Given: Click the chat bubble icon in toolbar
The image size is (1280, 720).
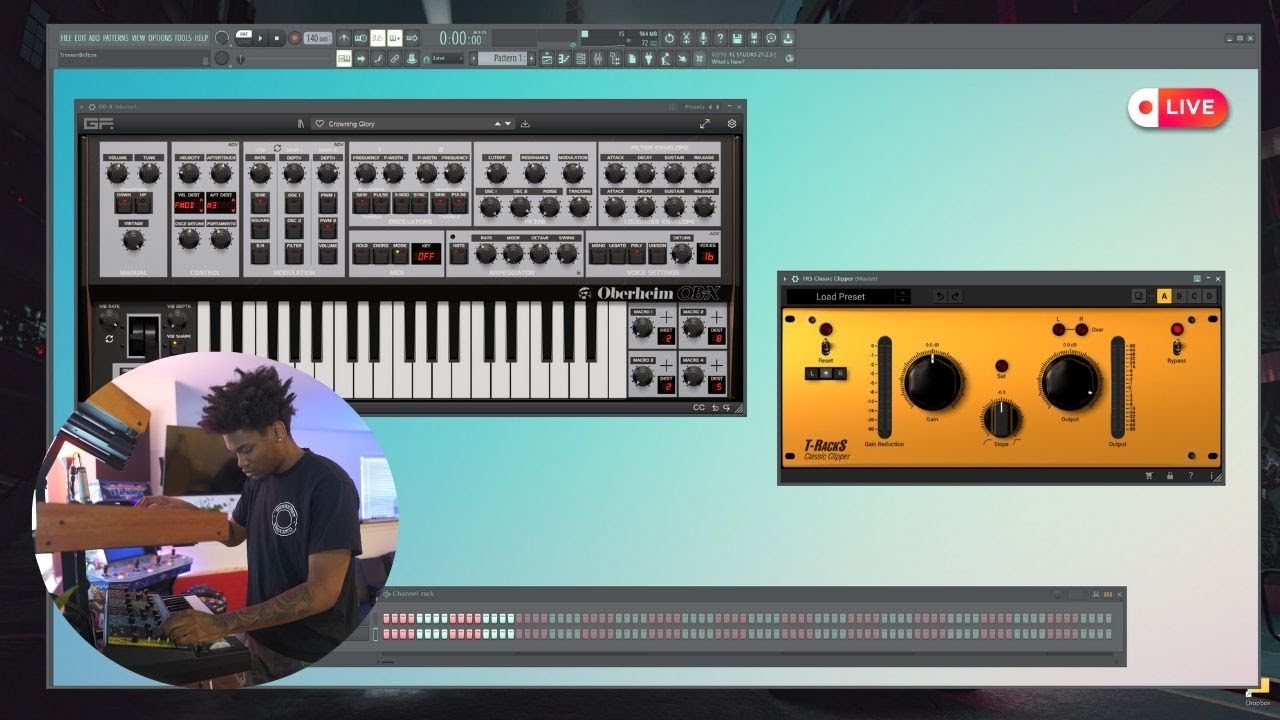Looking at the screenshot, I should [771, 38].
